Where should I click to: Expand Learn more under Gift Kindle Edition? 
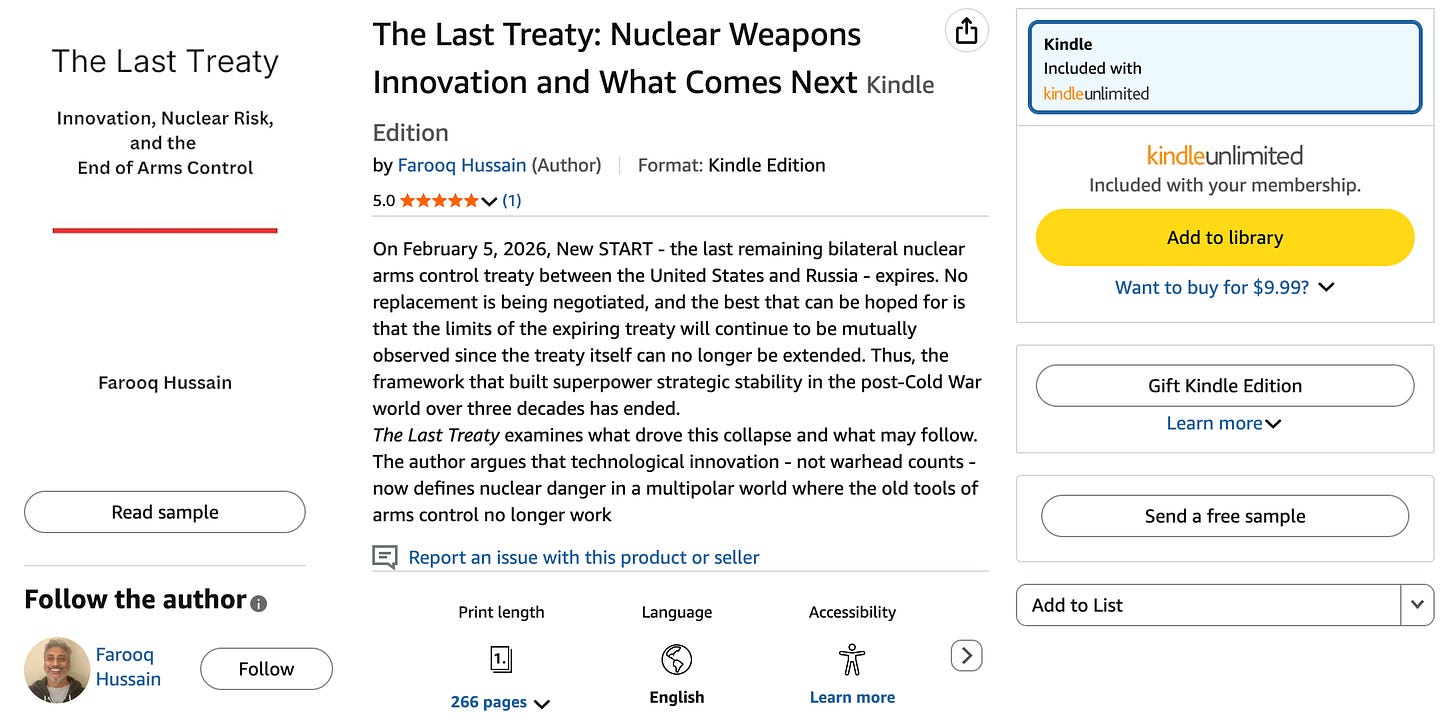[x=1225, y=423]
